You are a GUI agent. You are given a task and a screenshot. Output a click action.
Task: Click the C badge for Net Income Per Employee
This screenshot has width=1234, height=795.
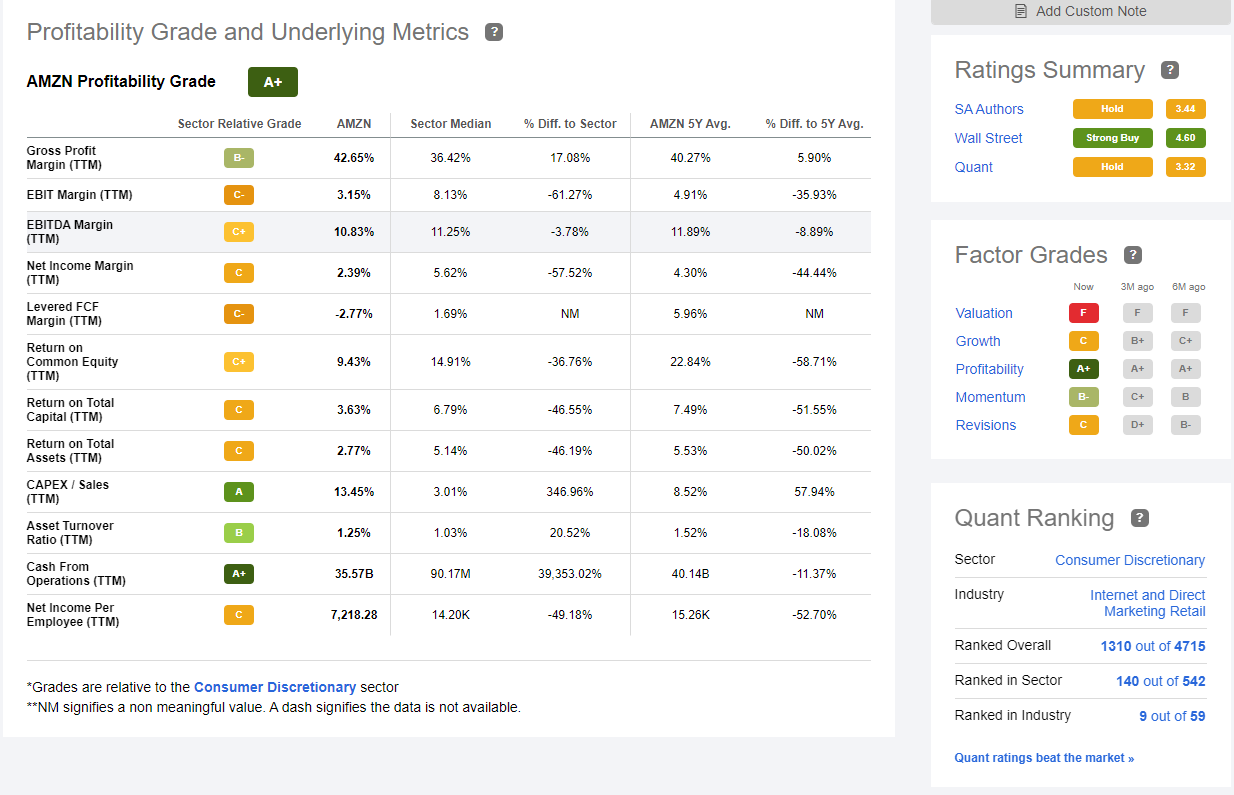tap(238, 615)
